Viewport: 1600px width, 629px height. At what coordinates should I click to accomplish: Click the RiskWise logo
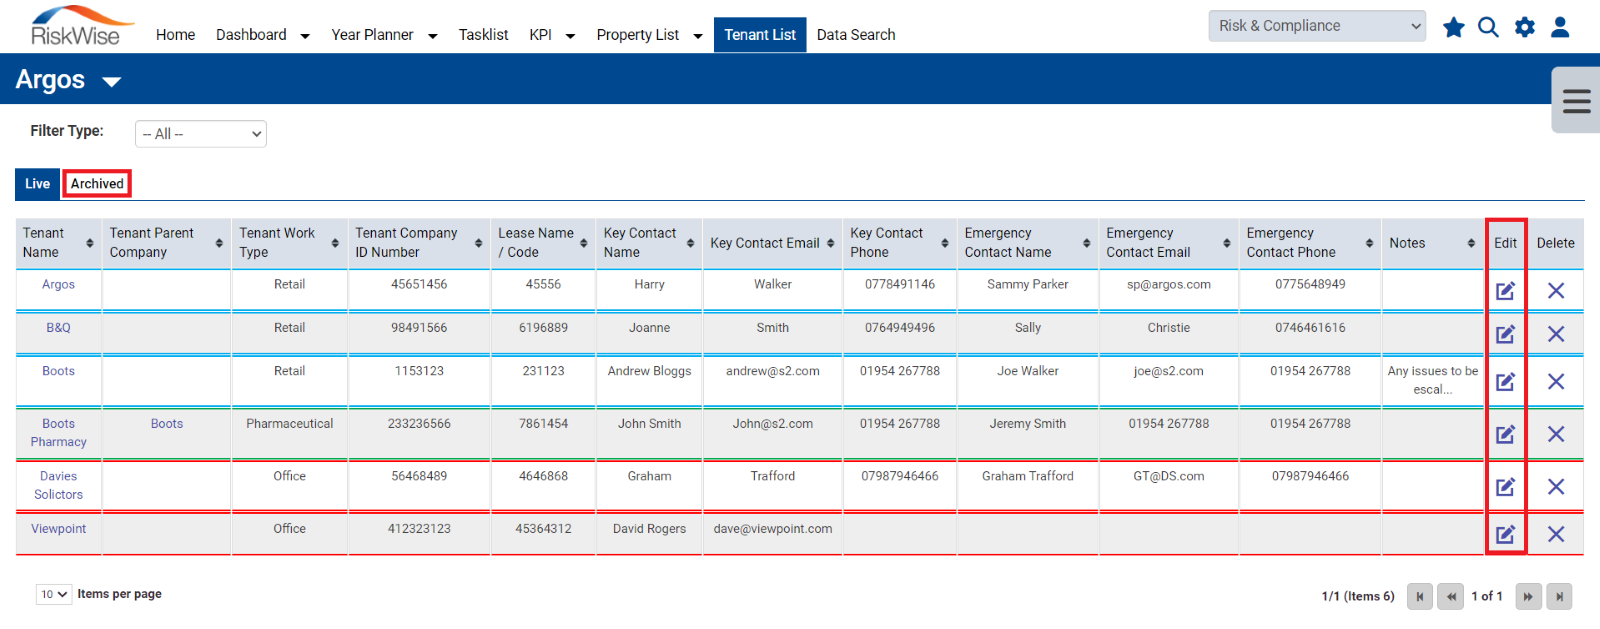(x=80, y=26)
